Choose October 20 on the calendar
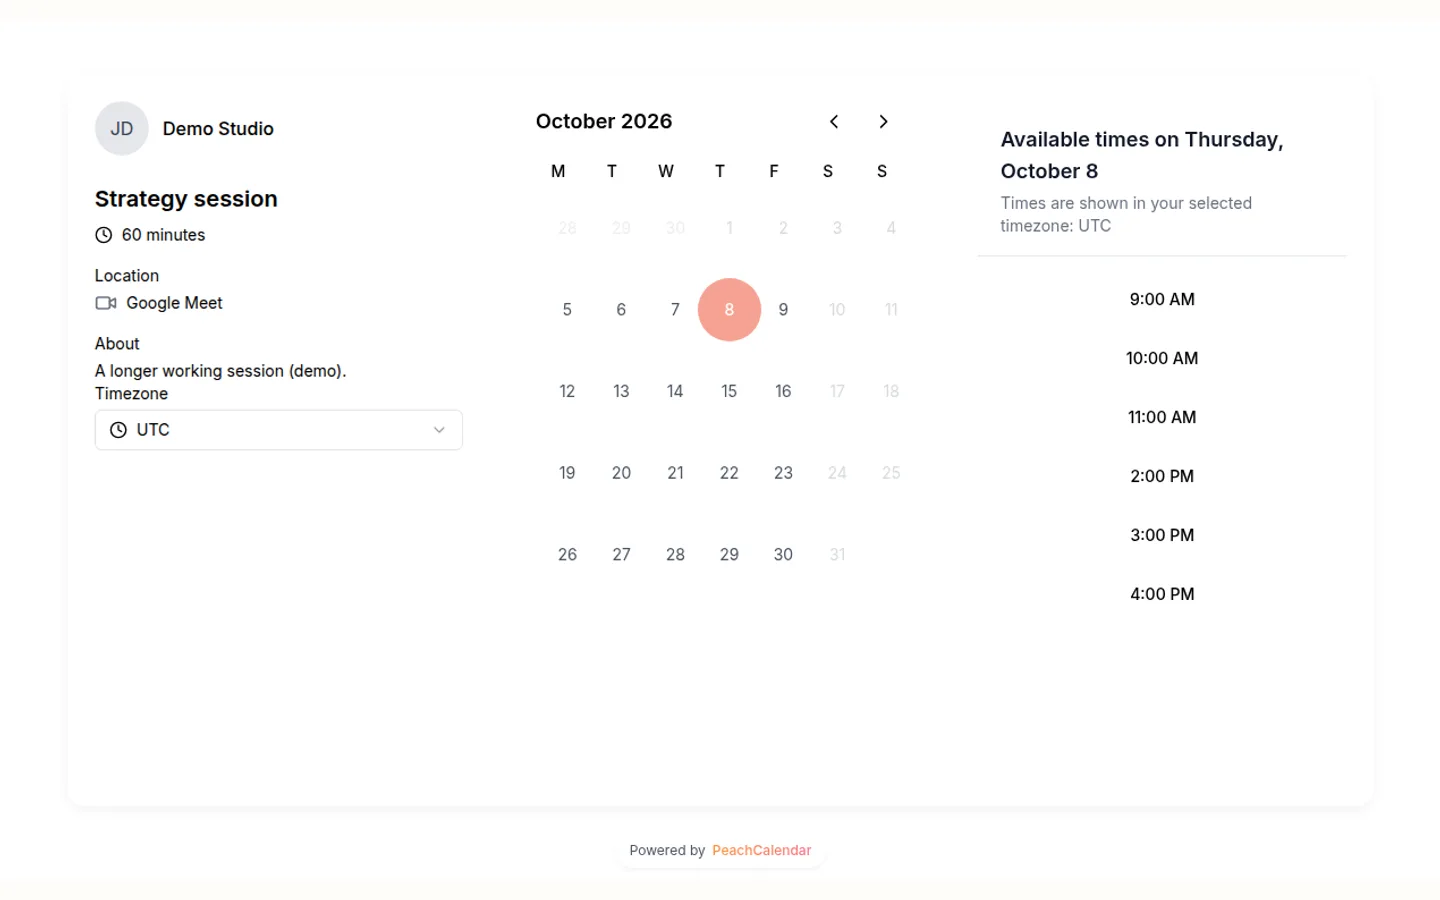1440x900 pixels. coord(621,473)
